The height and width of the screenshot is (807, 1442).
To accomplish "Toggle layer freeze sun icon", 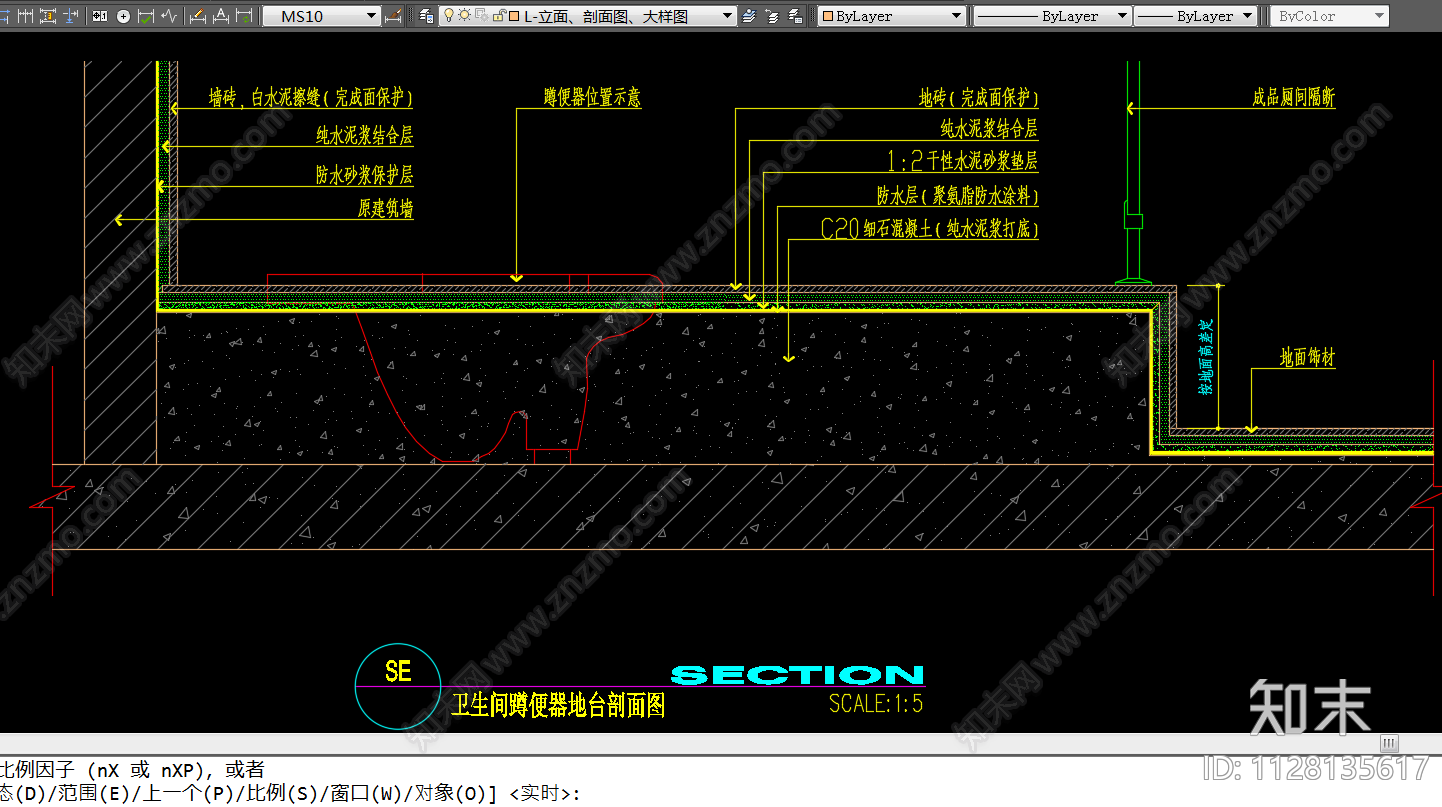I will (x=465, y=15).
